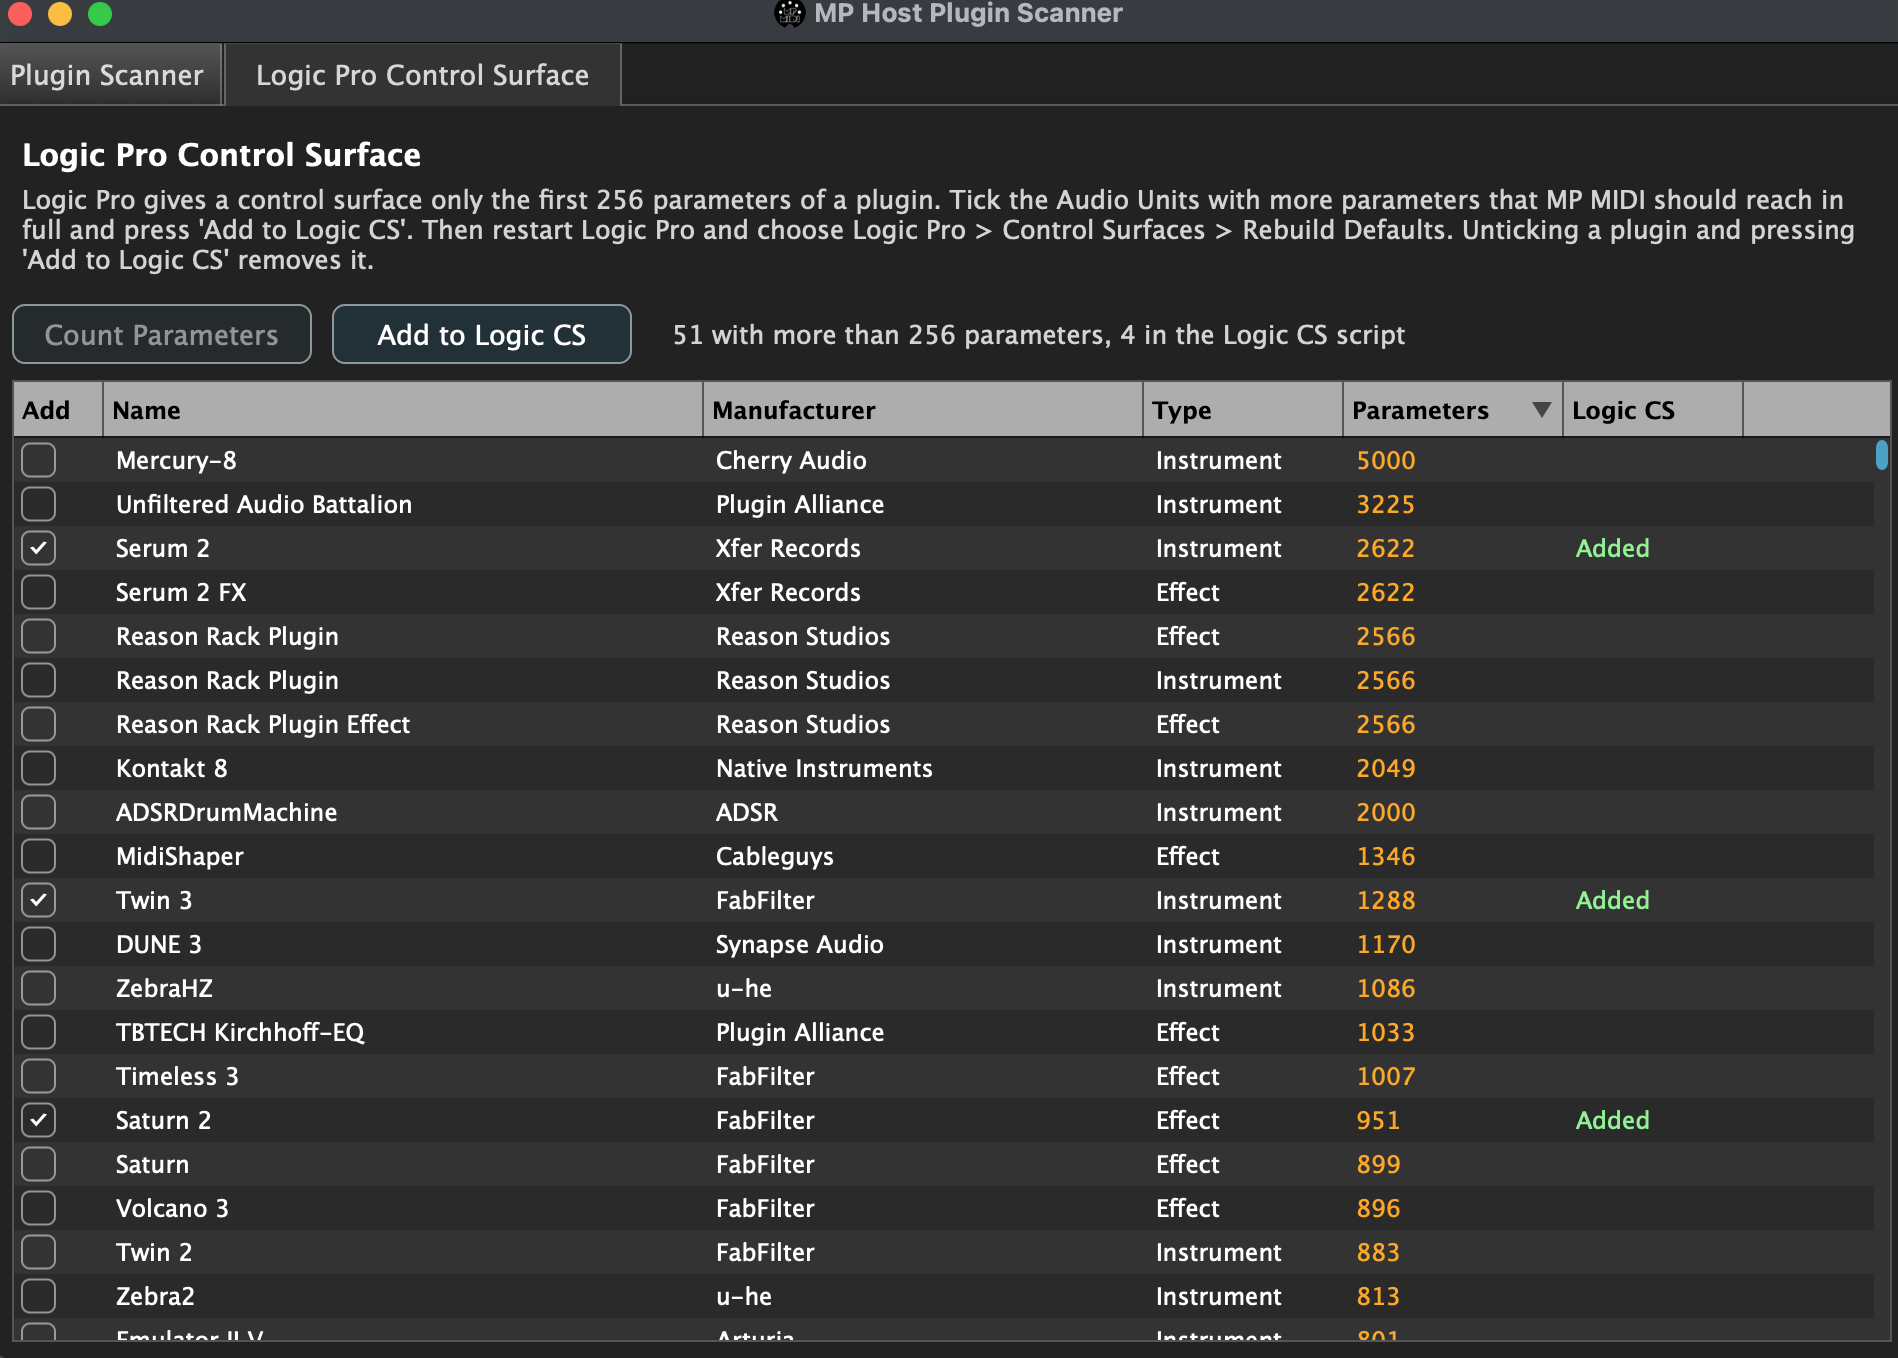
Task: Click the Type column header
Action: coord(1243,410)
